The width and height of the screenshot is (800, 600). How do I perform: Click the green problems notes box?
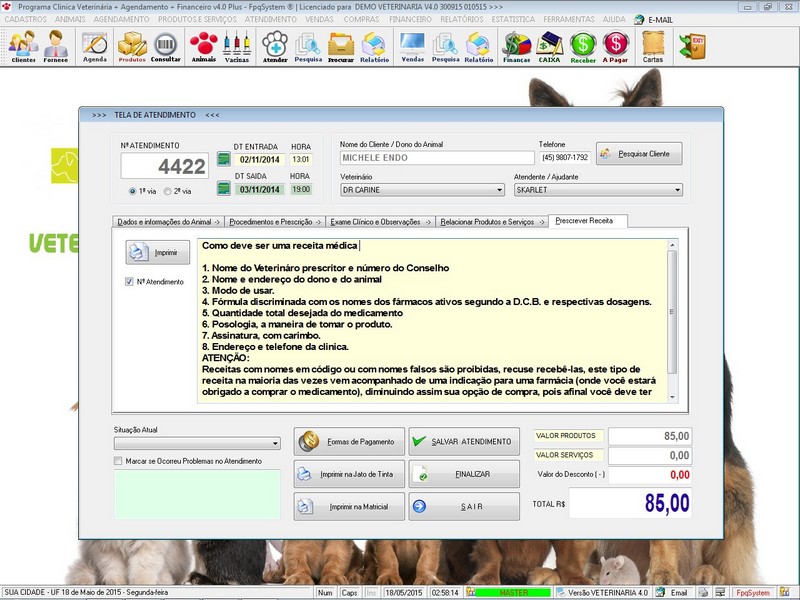click(197, 494)
